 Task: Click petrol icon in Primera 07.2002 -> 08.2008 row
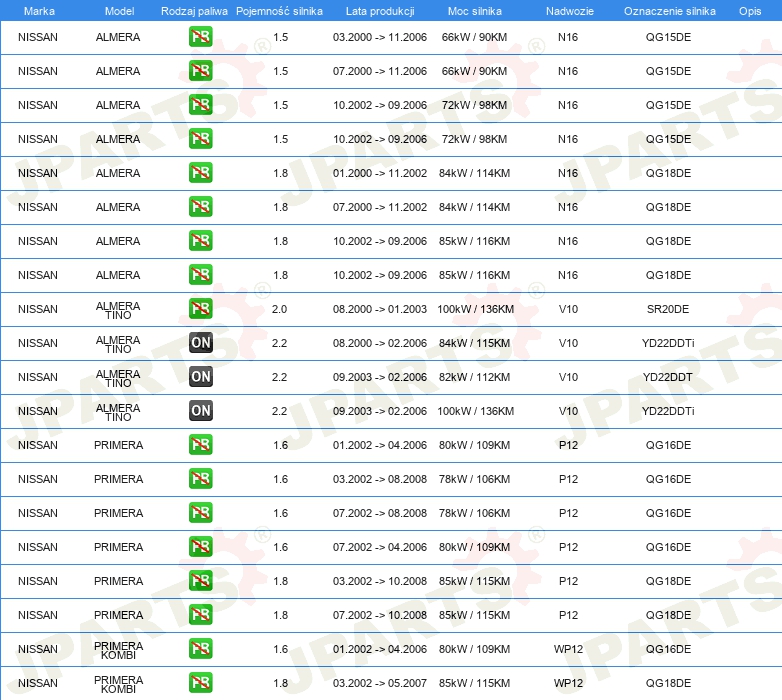[x=200, y=513]
